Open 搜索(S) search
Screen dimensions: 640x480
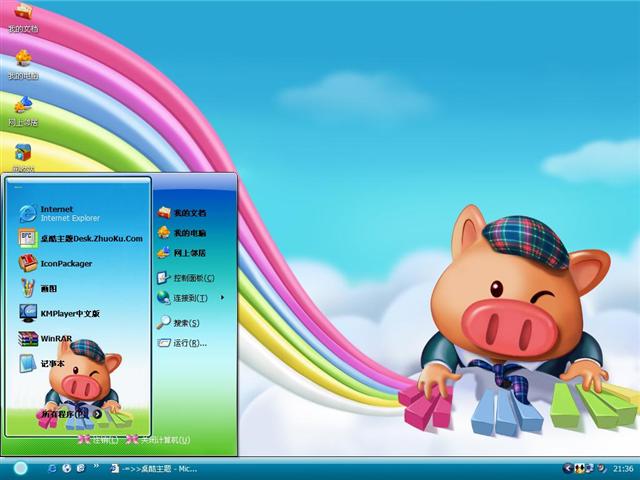pos(178,323)
